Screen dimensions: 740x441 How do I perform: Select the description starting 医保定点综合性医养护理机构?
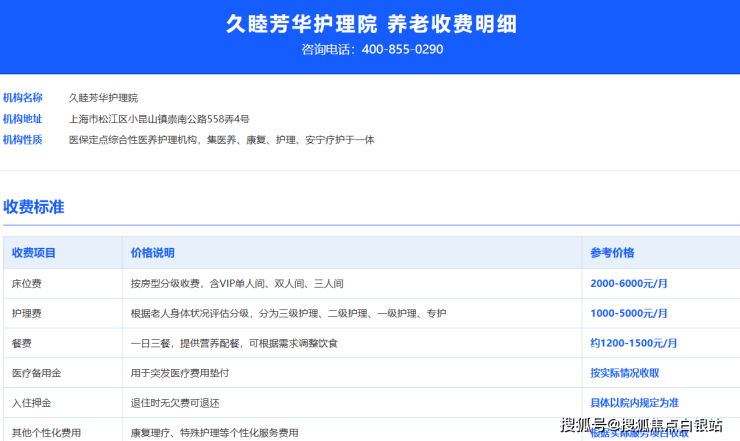[x=221, y=140]
